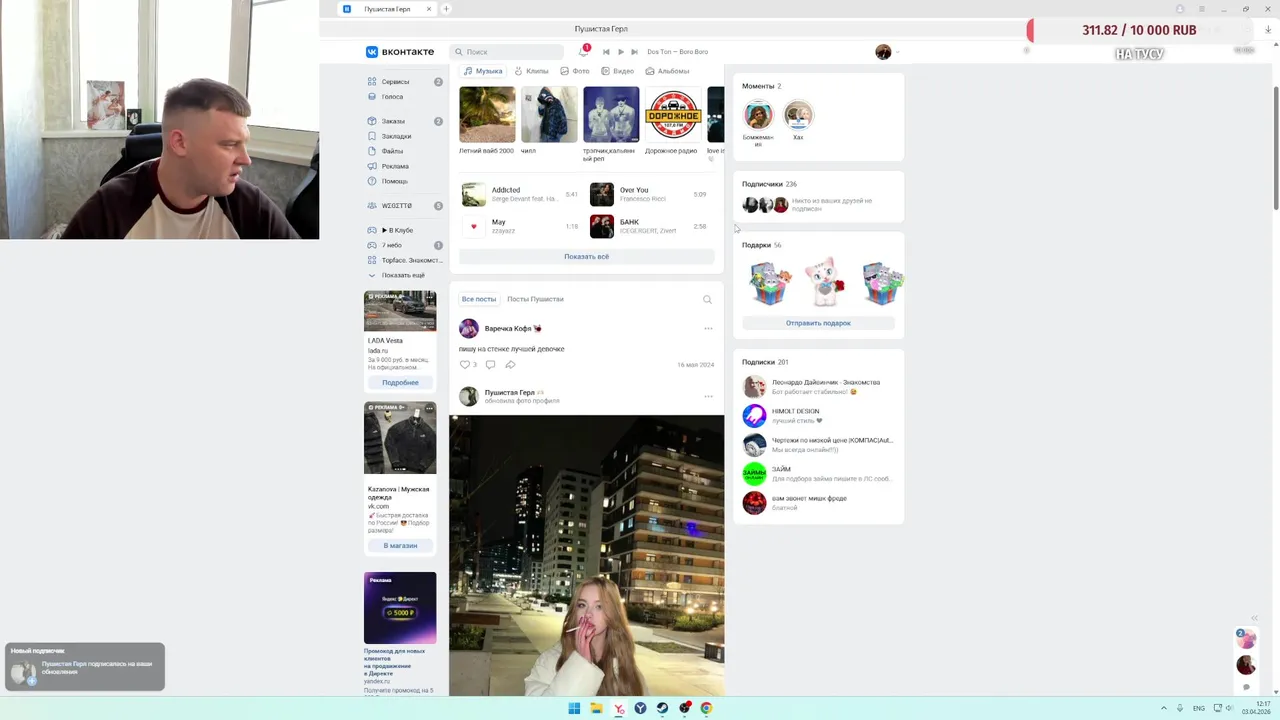
Task: Switch to the Клипы tab
Action: pyautogui.click(x=531, y=71)
